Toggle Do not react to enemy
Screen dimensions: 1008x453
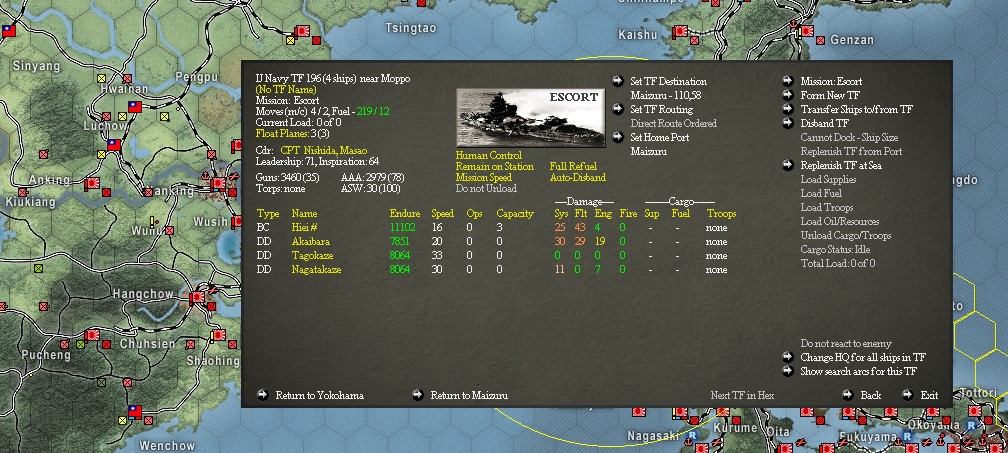(x=846, y=343)
